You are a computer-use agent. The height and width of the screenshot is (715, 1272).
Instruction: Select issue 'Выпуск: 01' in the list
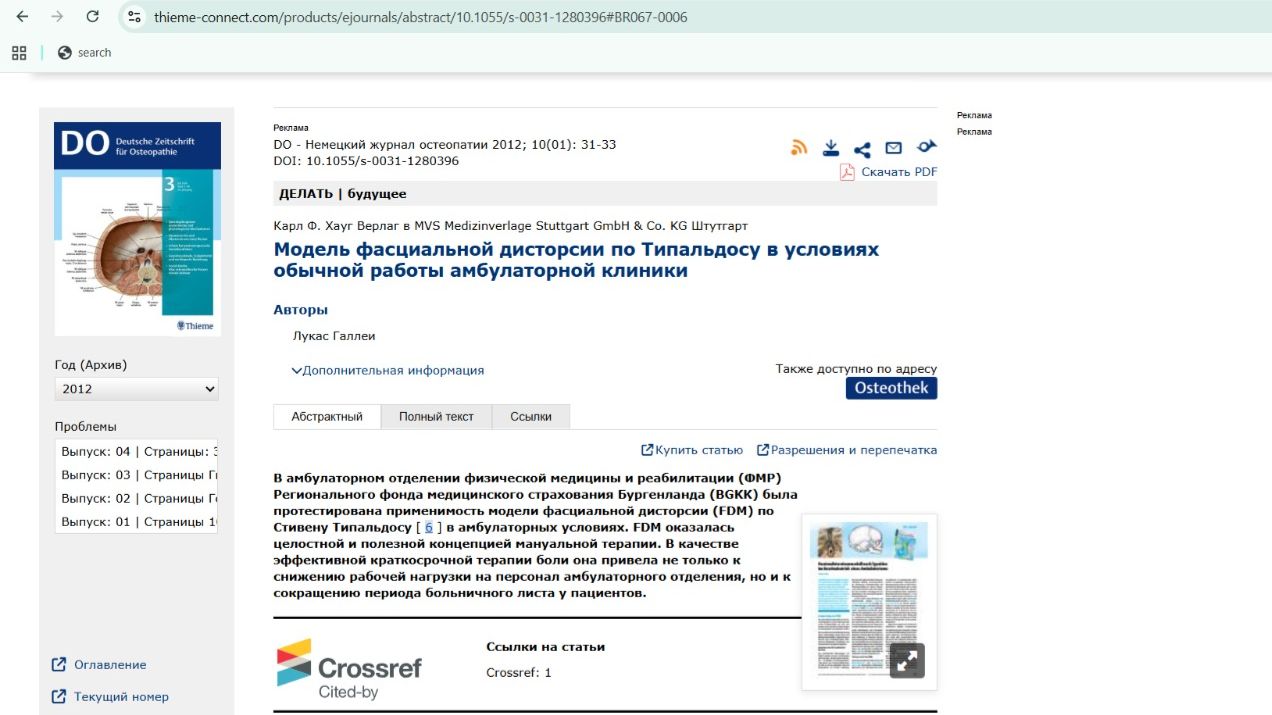click(x=137, y=521)
